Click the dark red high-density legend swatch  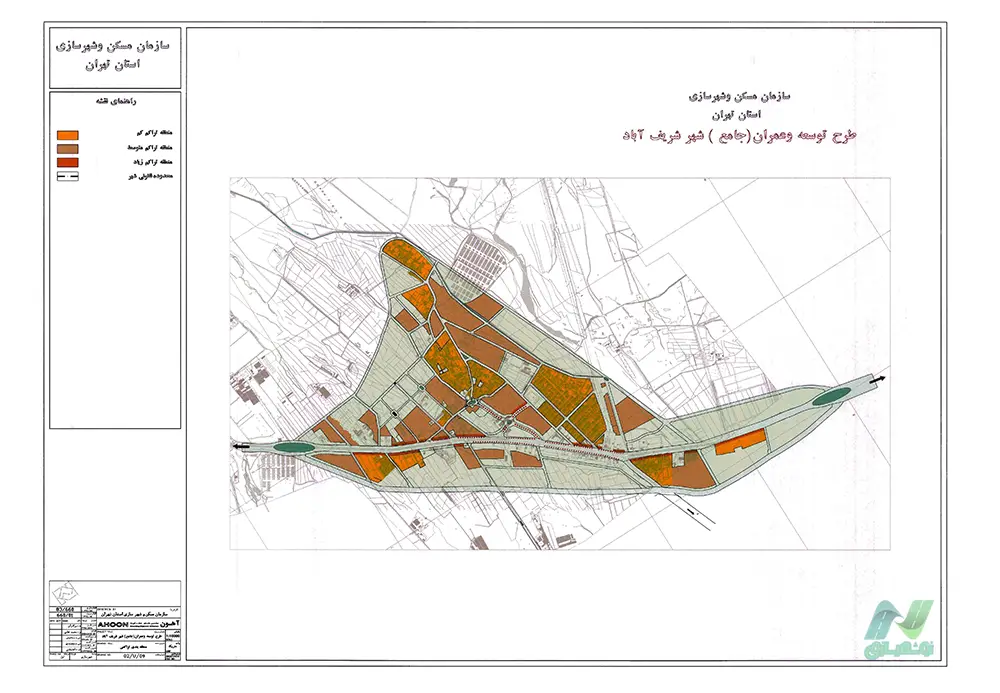69,161
